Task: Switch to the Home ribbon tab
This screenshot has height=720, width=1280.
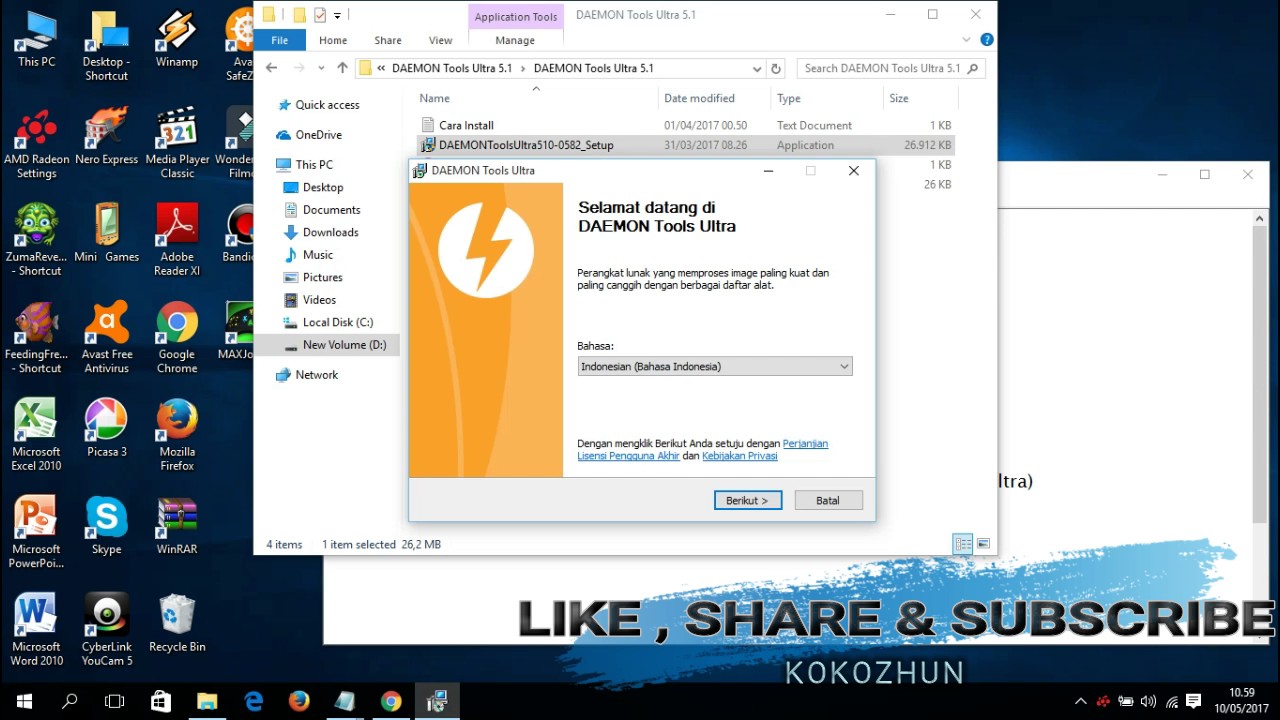Action: coord(333,40)
